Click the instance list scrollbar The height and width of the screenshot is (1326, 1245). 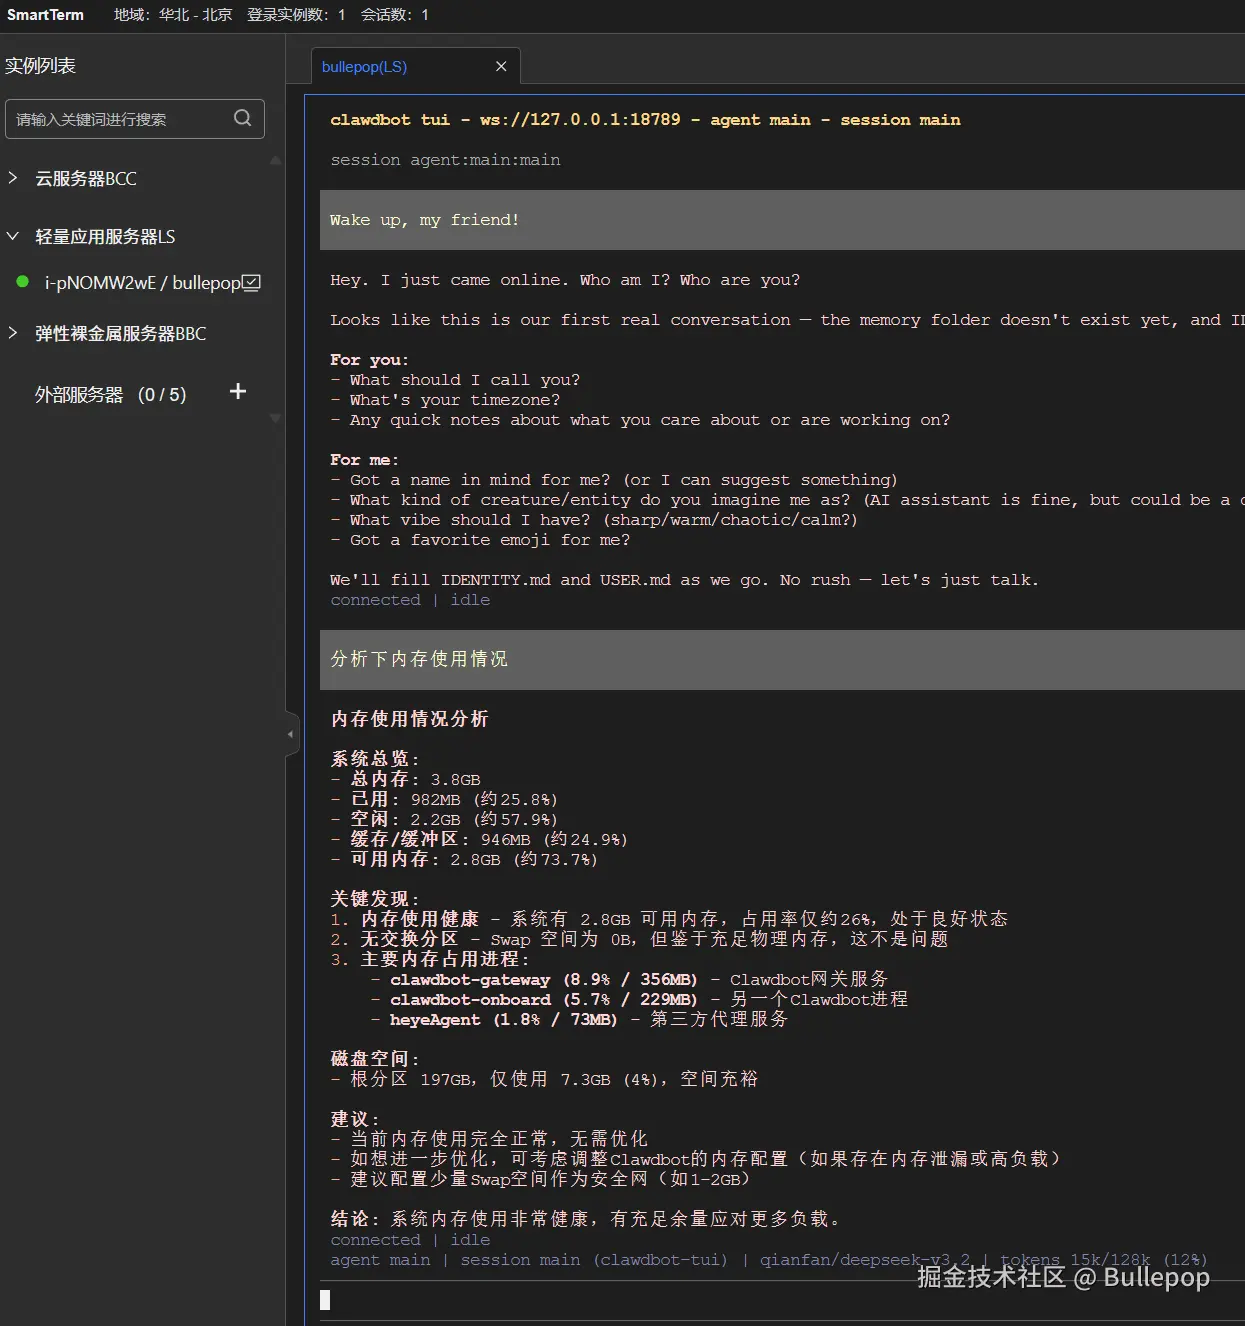pos(275,290)
